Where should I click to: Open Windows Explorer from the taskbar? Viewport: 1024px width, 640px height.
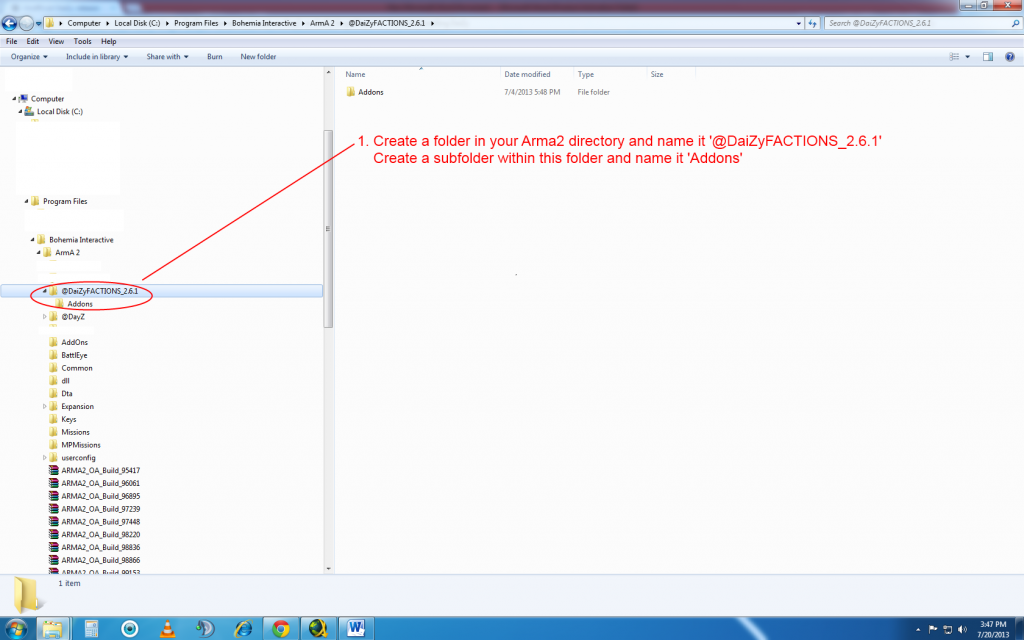click(x=52, y=628)
